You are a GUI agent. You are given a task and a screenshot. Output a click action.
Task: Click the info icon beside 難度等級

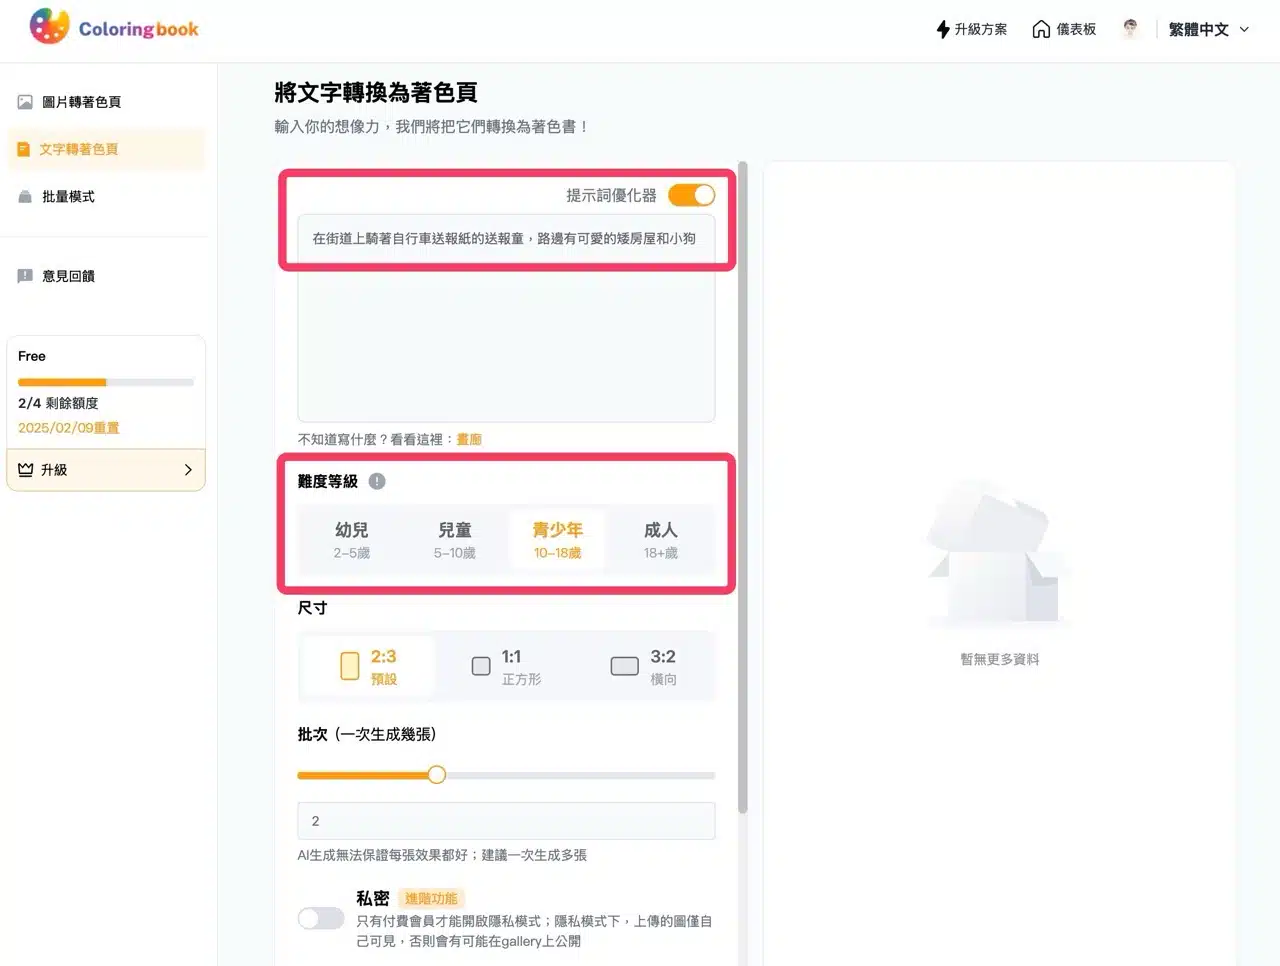tap(377, 481)
